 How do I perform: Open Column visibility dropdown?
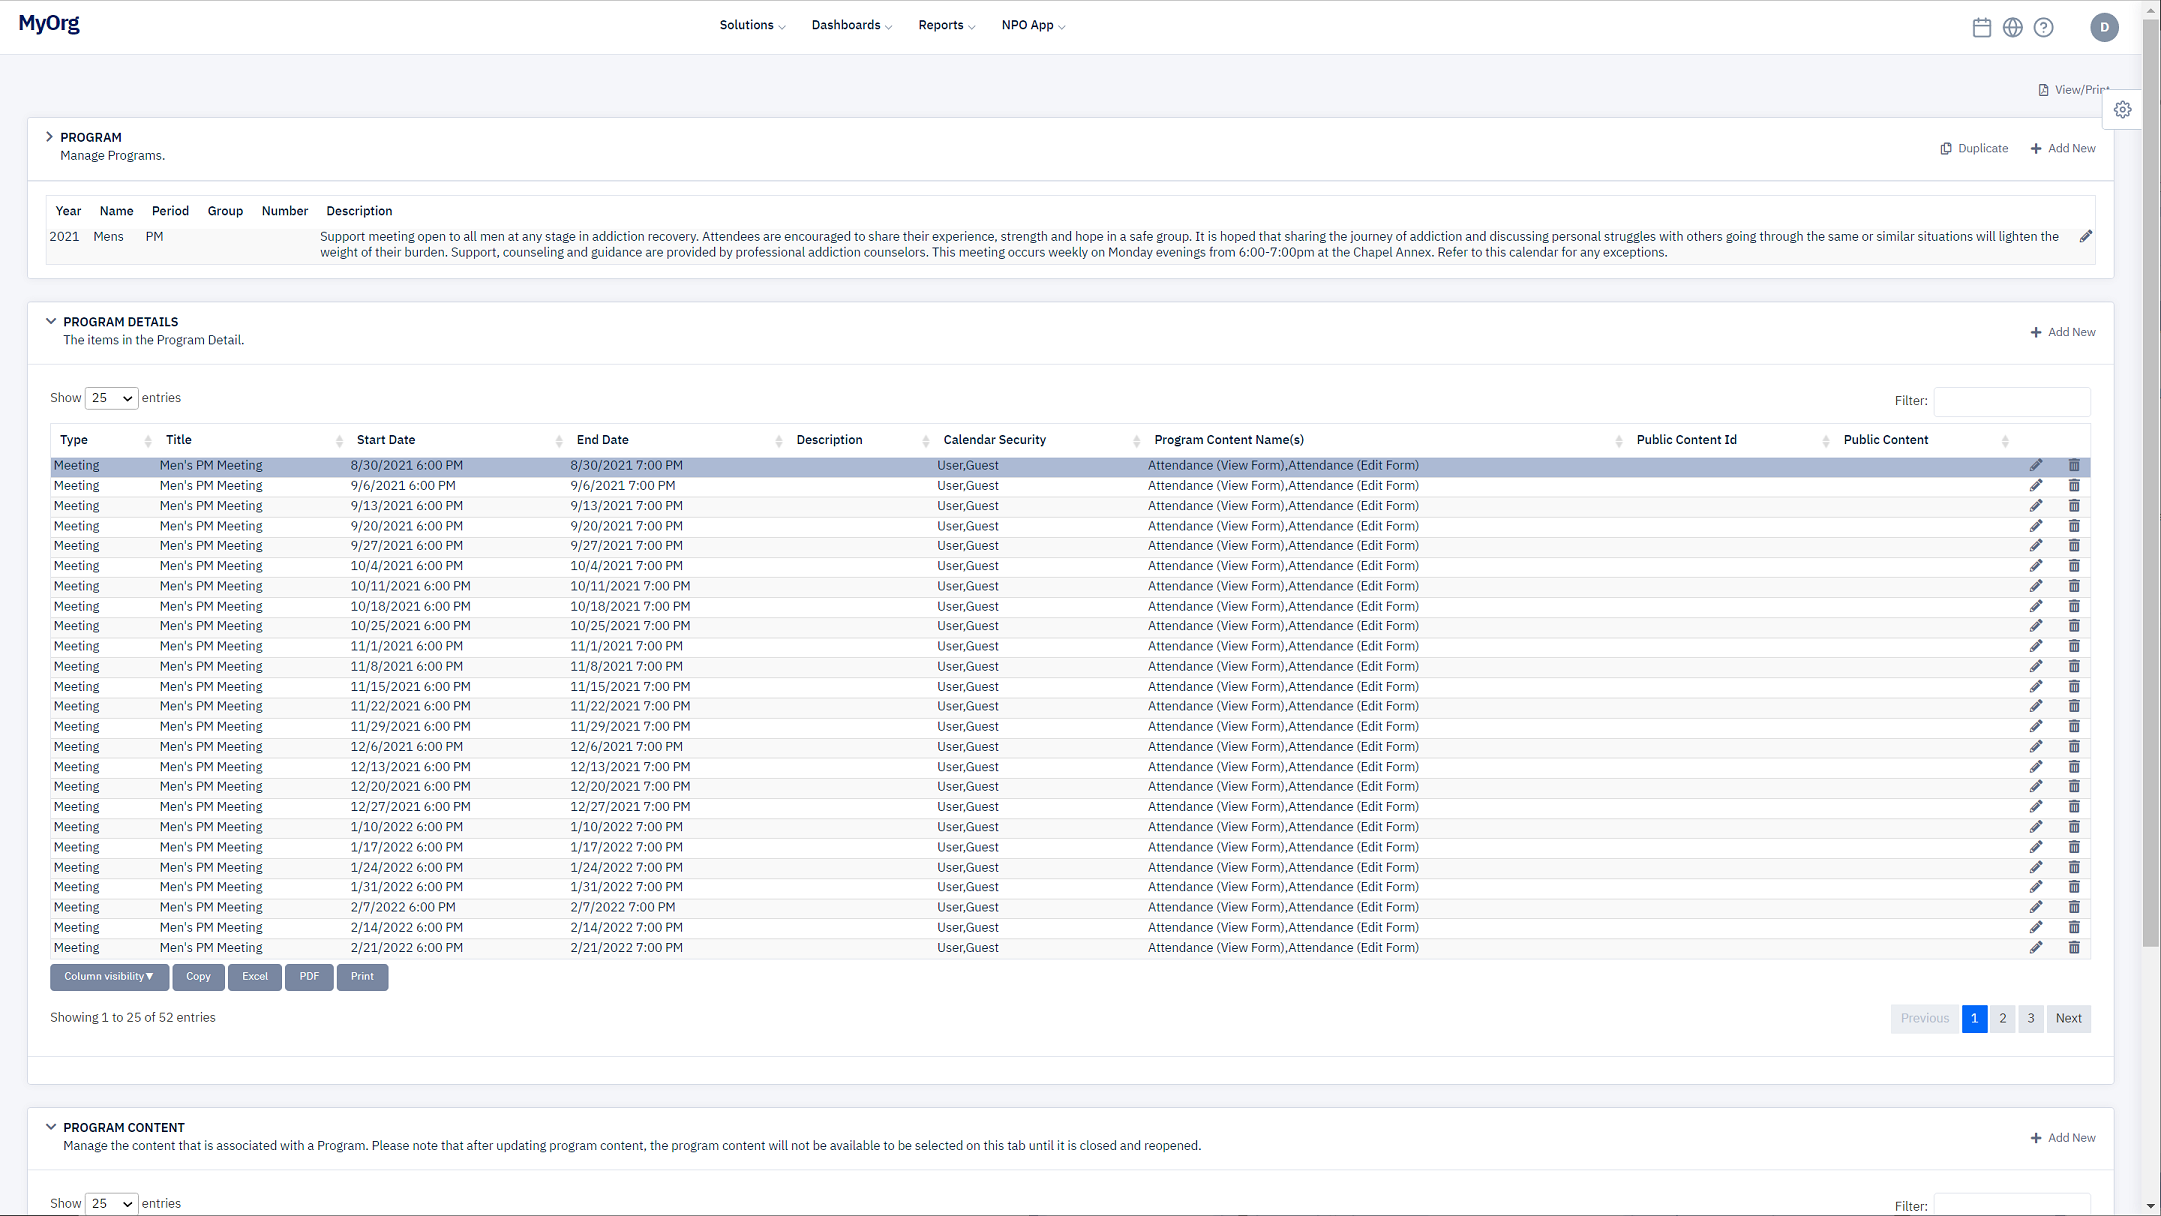109,977
